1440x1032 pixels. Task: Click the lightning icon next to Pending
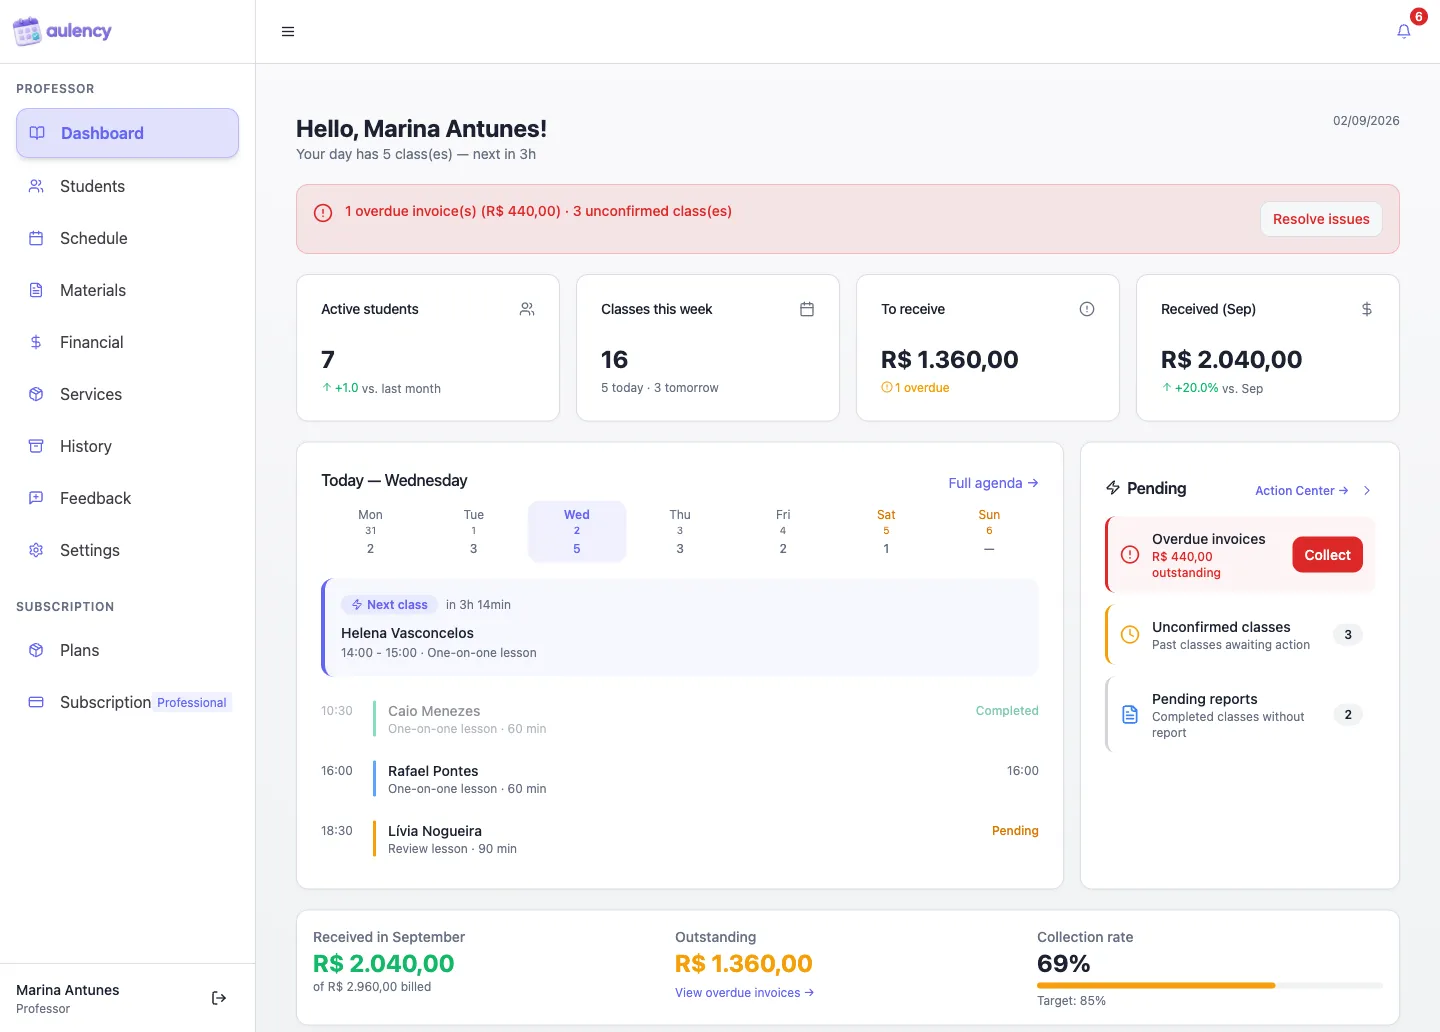tap(1113, 488)
